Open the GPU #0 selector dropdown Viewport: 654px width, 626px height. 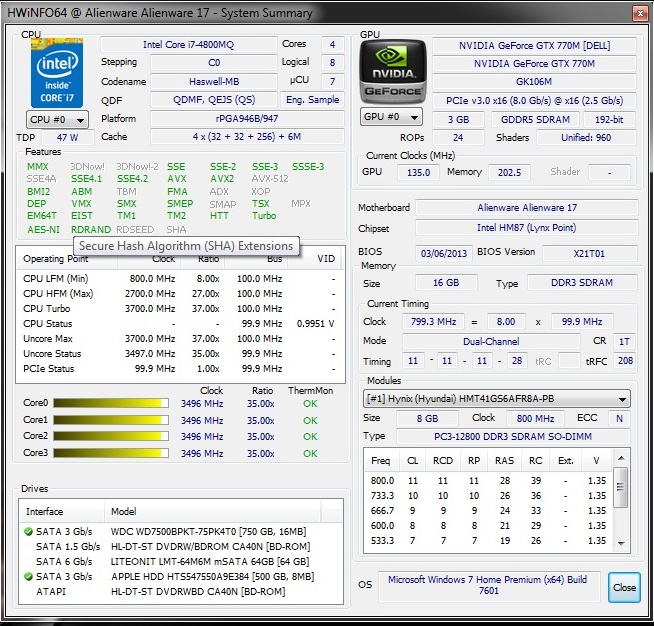[391, 117]
